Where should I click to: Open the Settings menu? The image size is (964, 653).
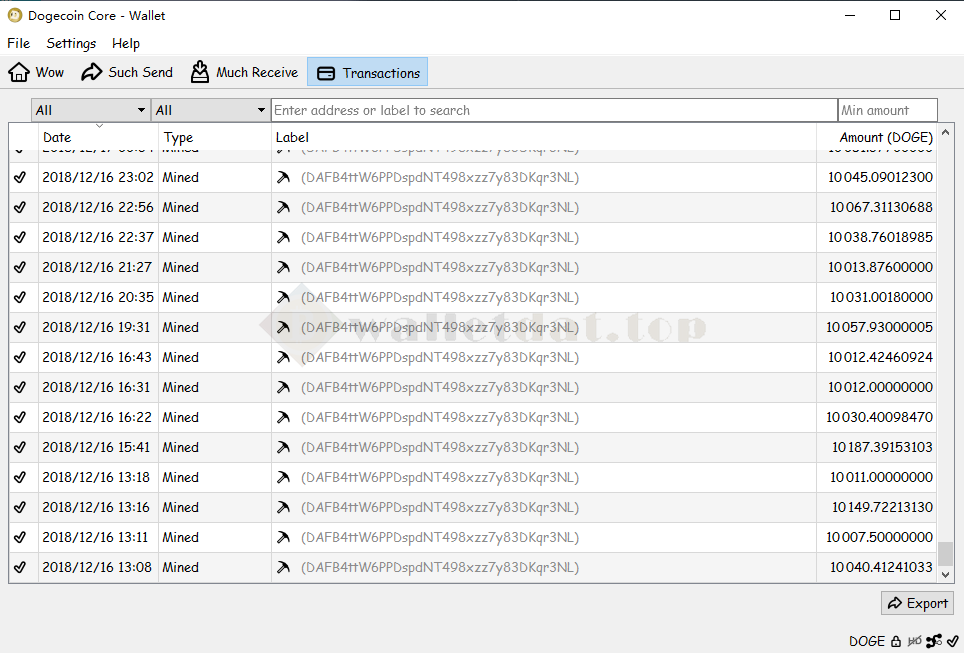coord(71,43)
